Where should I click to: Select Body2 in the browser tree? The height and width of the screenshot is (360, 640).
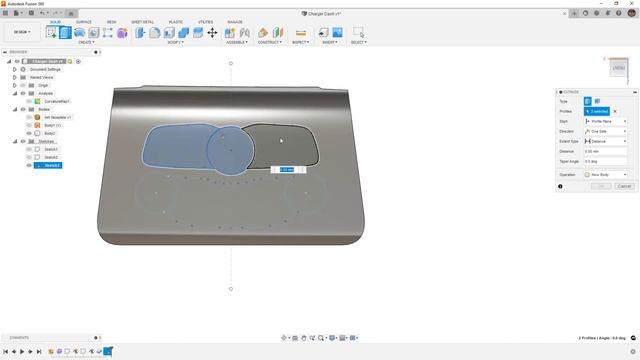coord(50,133)
